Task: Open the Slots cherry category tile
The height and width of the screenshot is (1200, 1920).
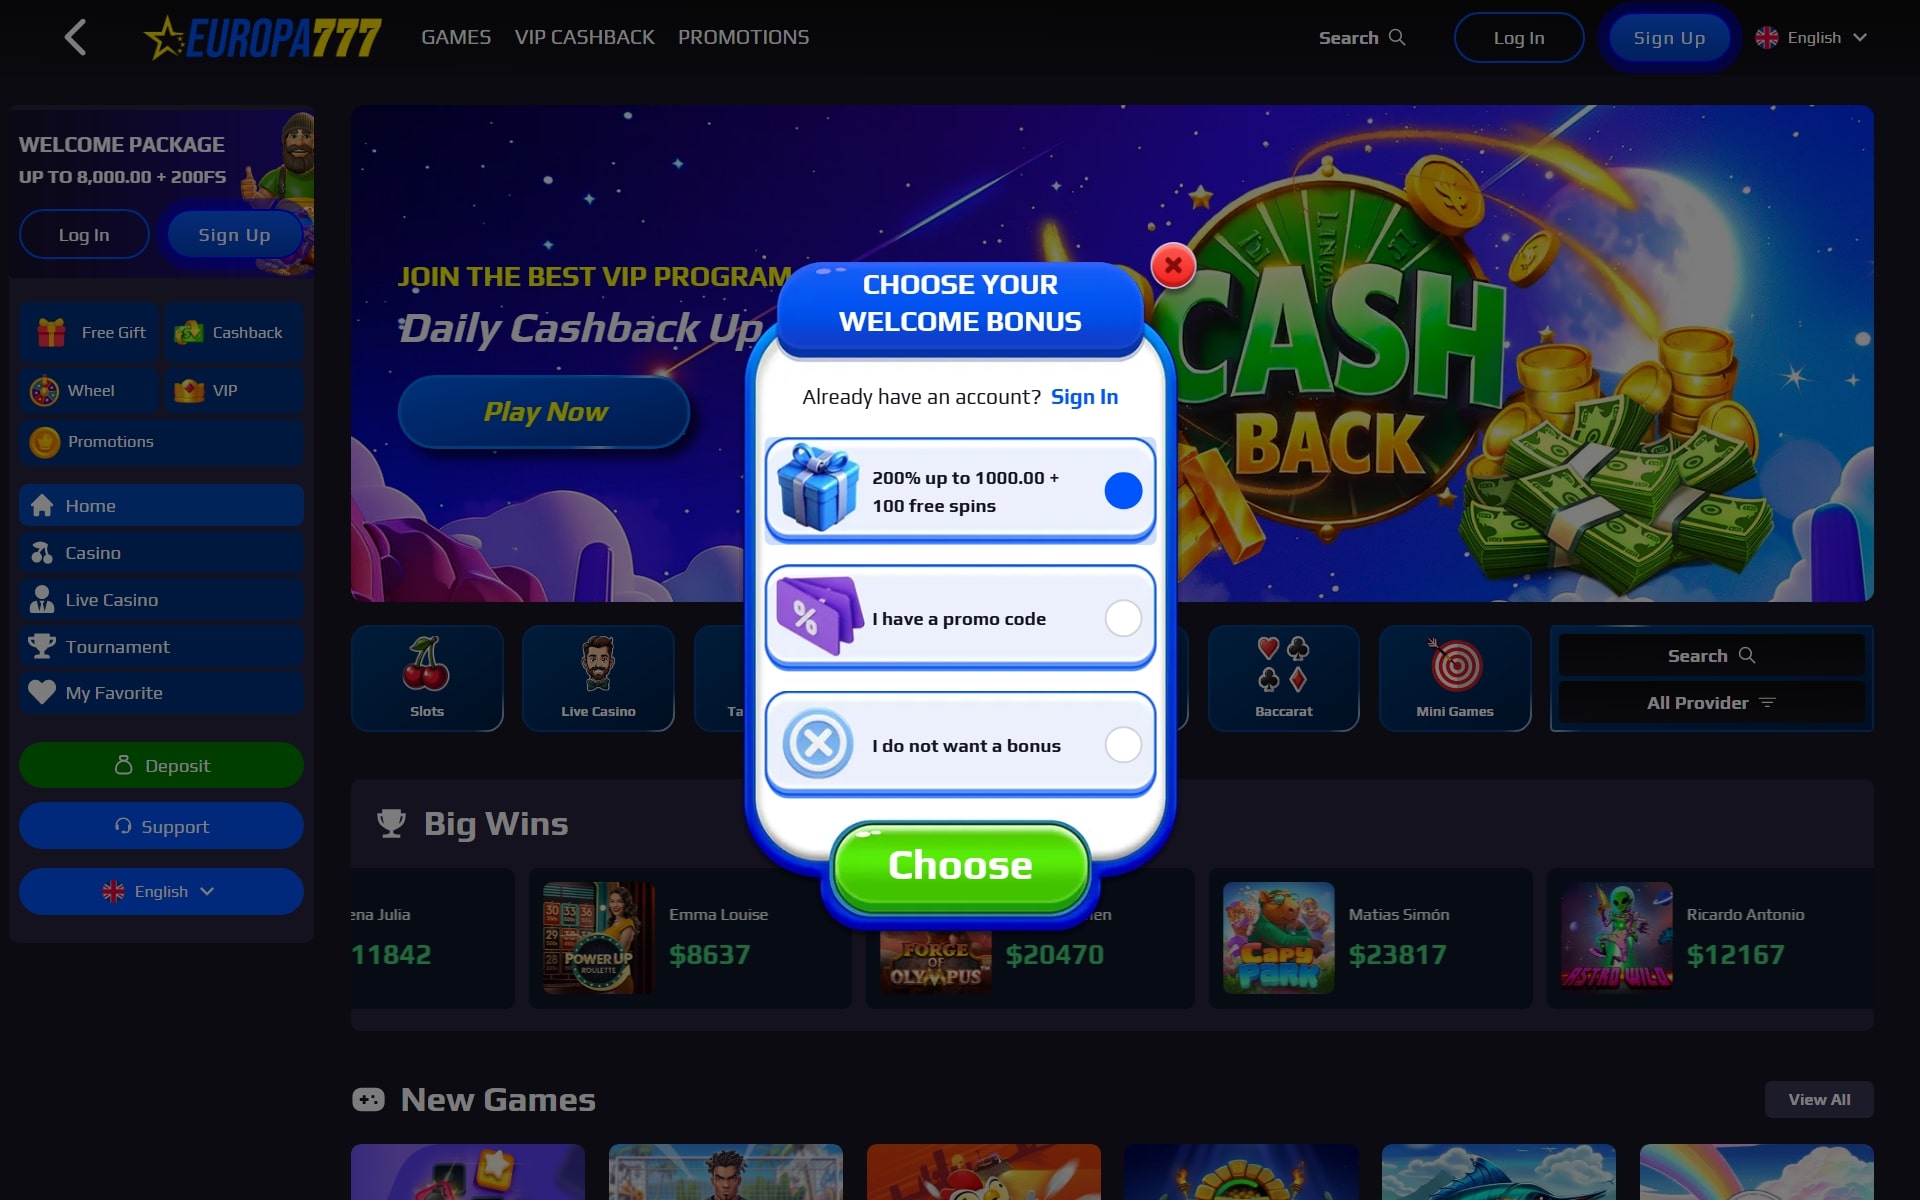Action: coord(427,678)
